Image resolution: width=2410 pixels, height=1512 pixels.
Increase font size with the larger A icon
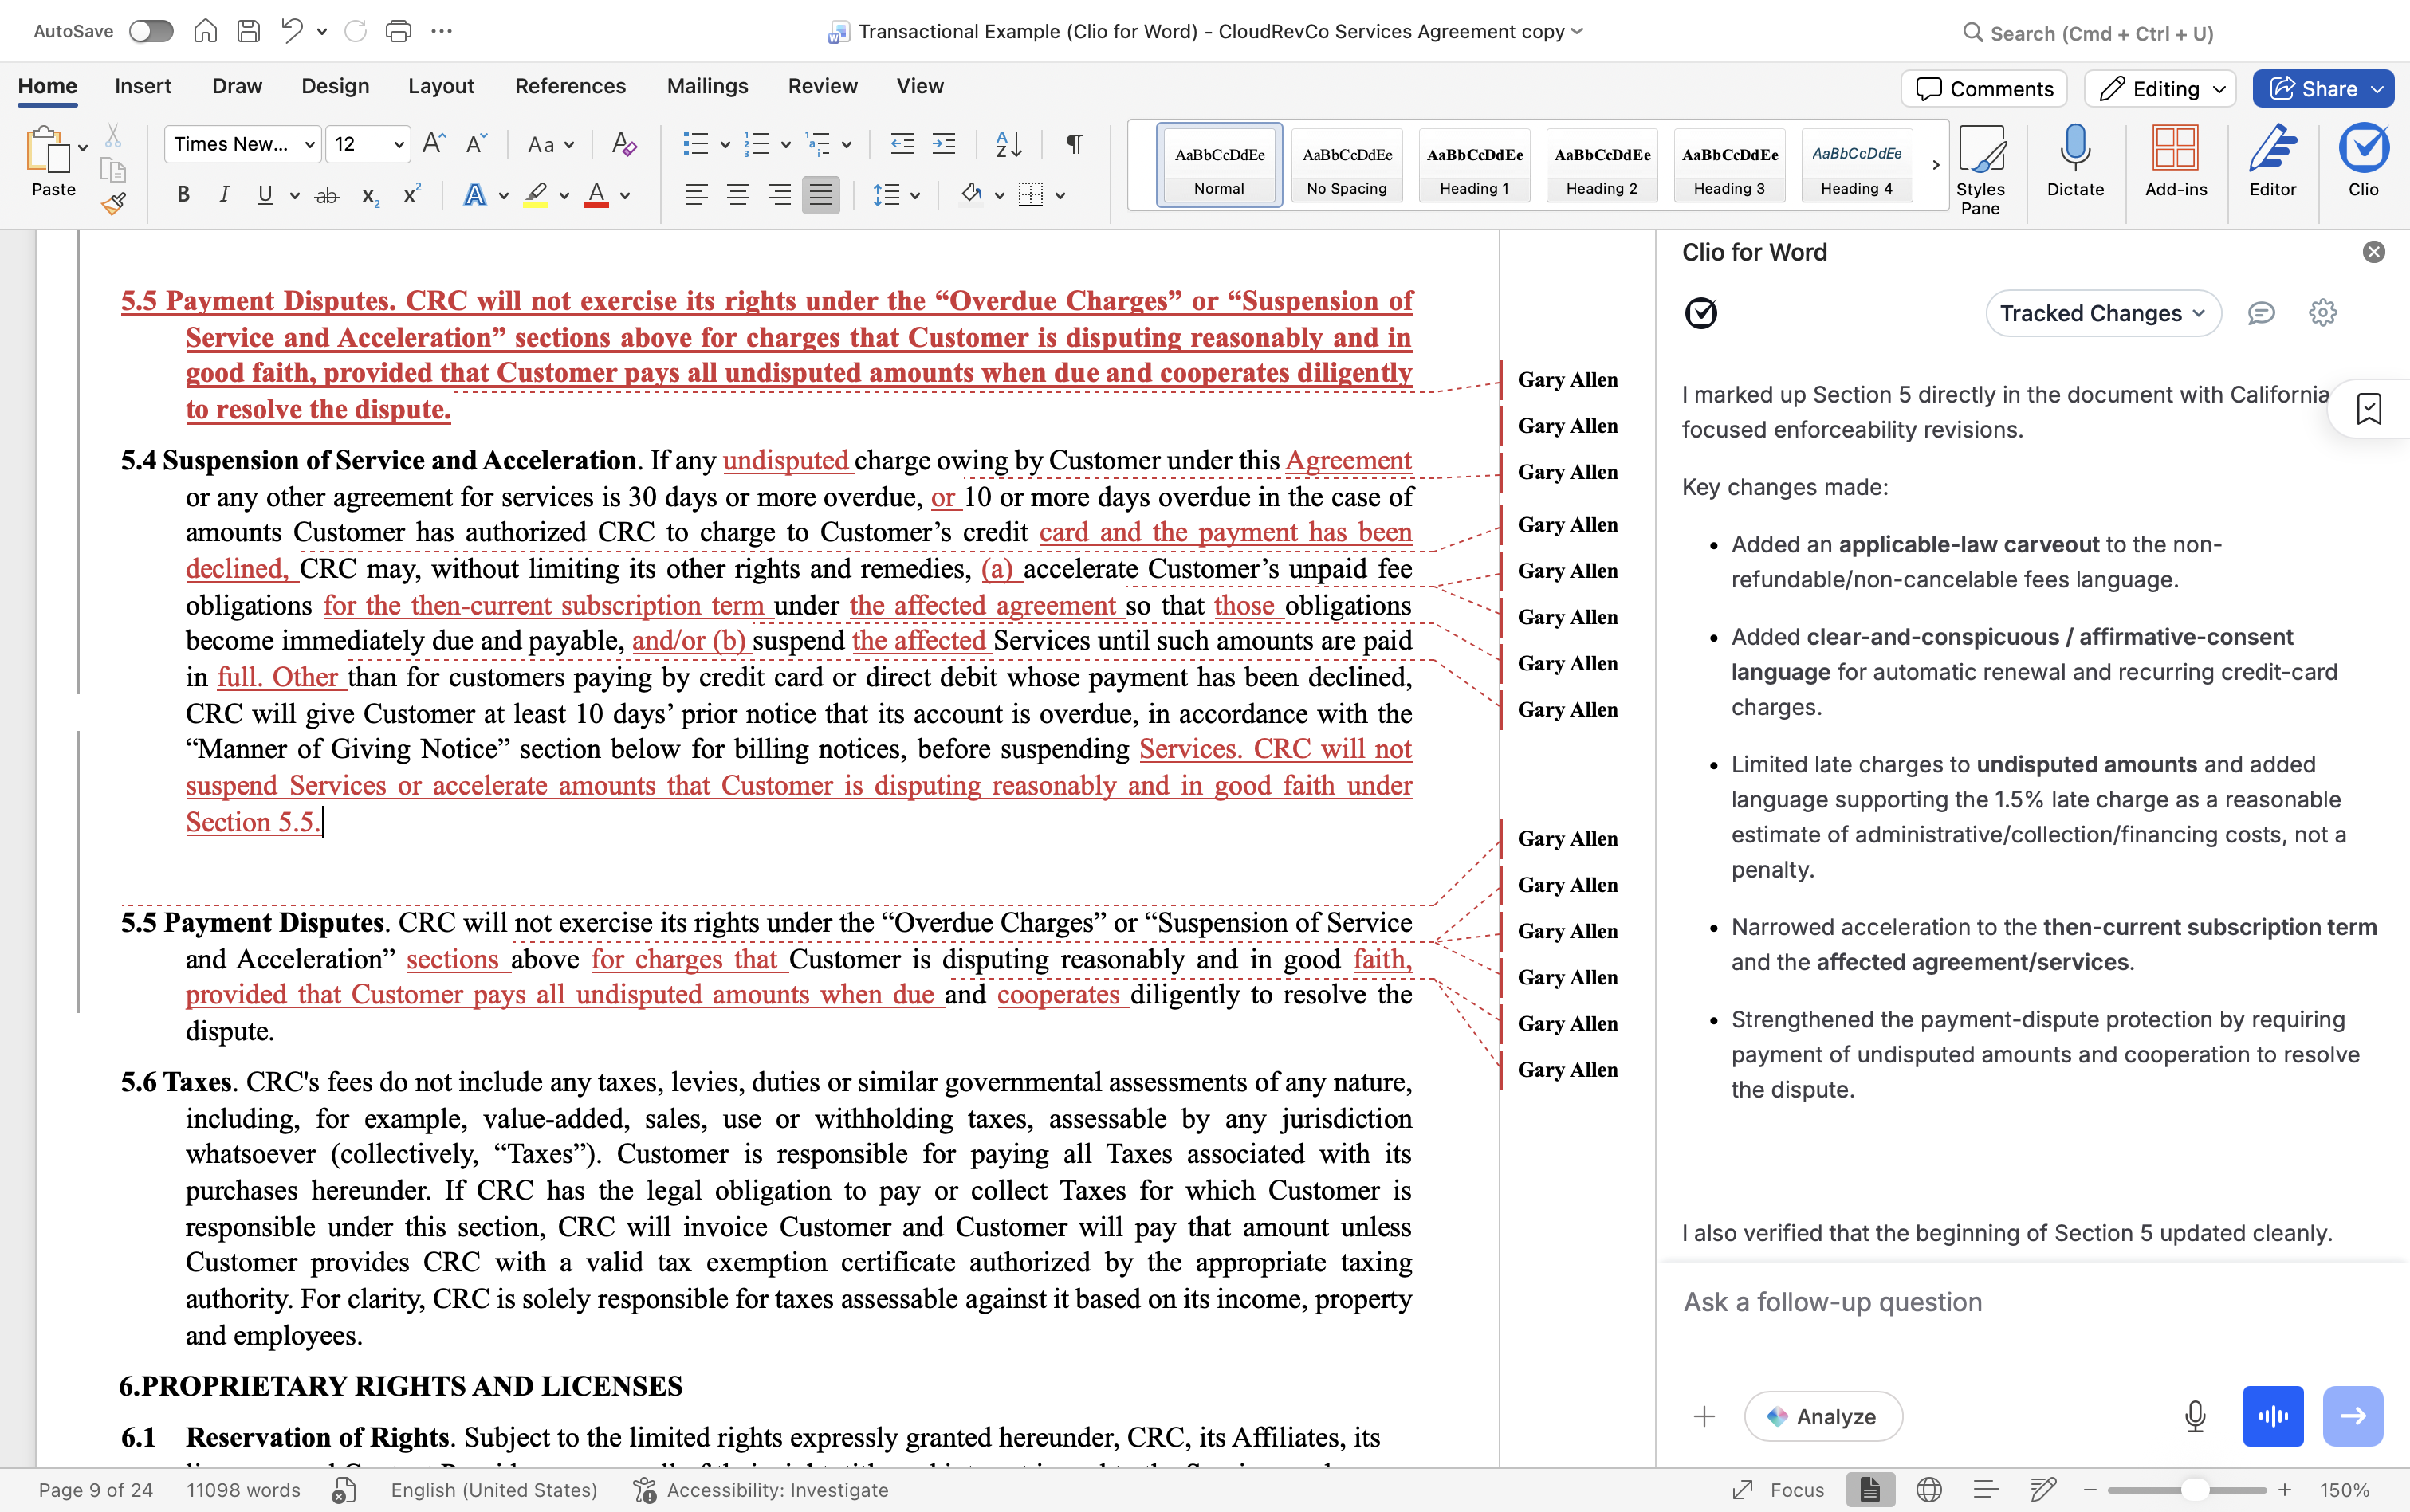[434, 144]
